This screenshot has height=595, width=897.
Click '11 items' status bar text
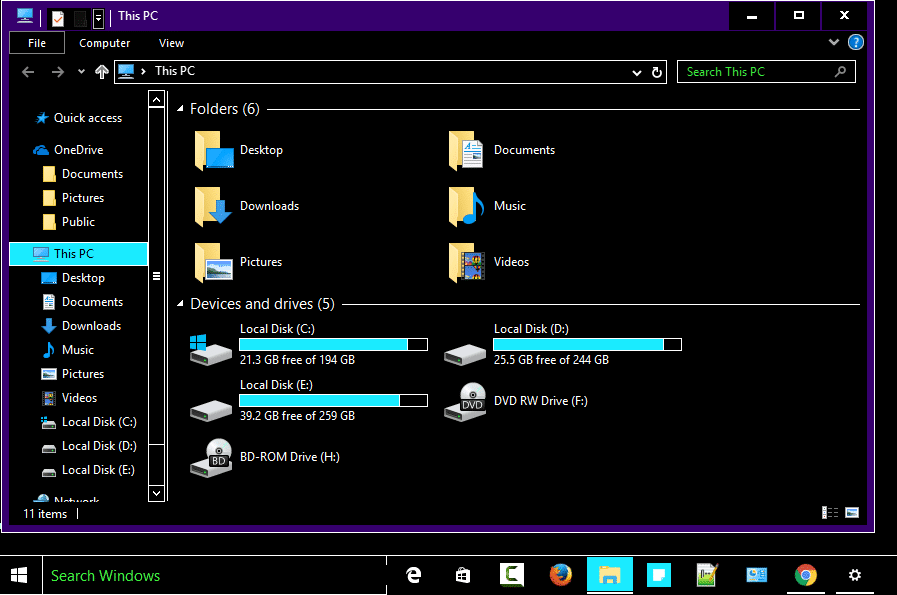pyautogui.click(x=45, y=514)
